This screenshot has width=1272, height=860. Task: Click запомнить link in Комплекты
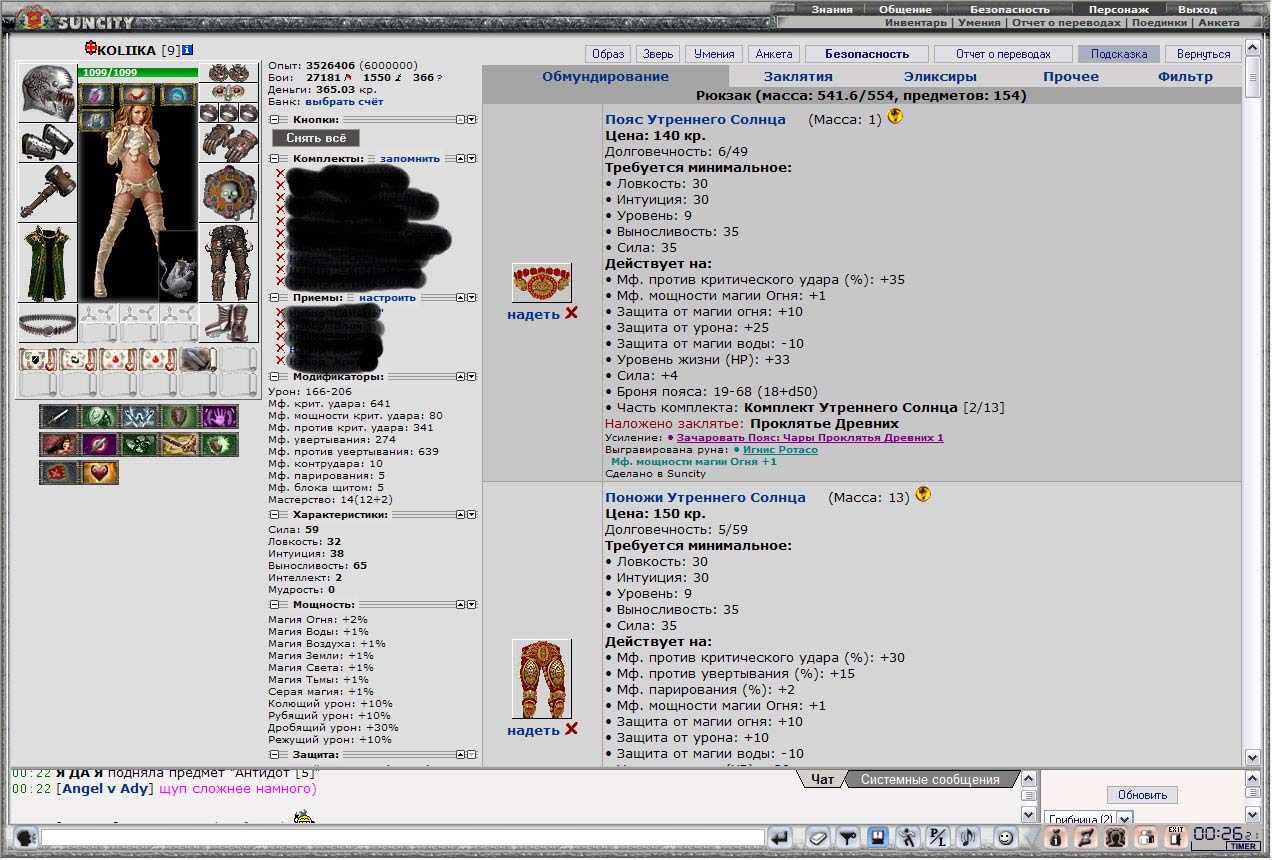click(x=409, y=158)
